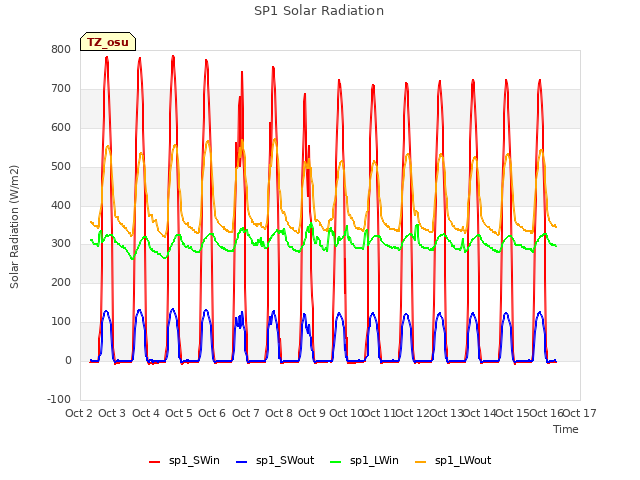Click the Solar Radiation (W/m2) axis title
The width and height of the screenshot is (640, 480).
coord(14,227)
